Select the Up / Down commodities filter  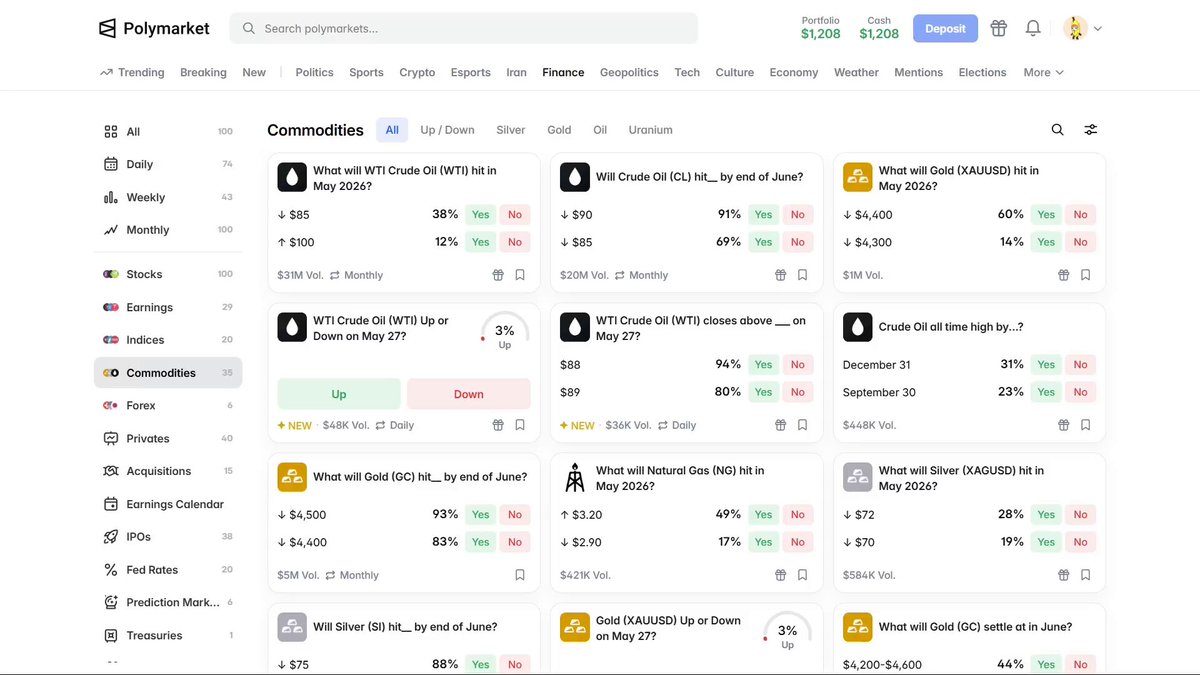tap(447, 130)
